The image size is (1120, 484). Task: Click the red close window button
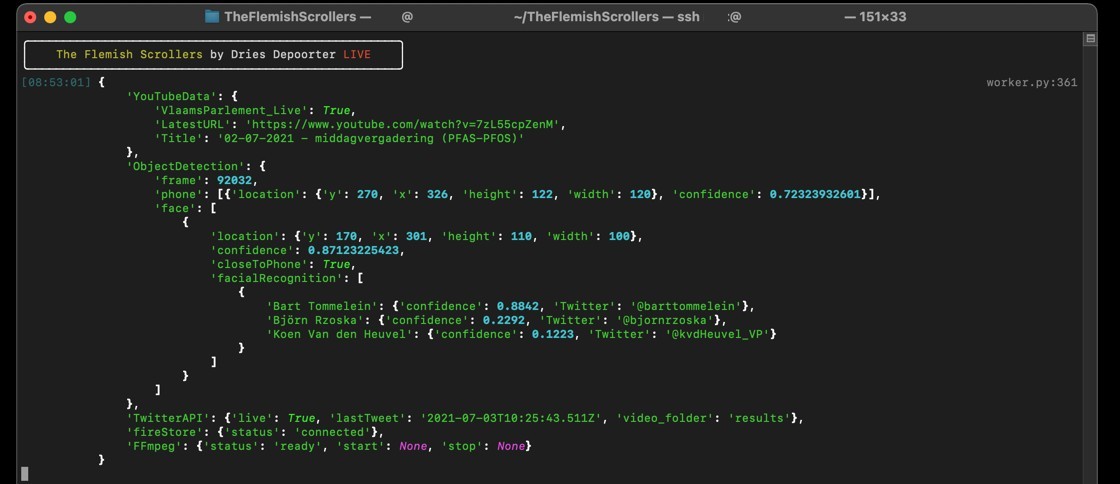click(x=30, y=17)
